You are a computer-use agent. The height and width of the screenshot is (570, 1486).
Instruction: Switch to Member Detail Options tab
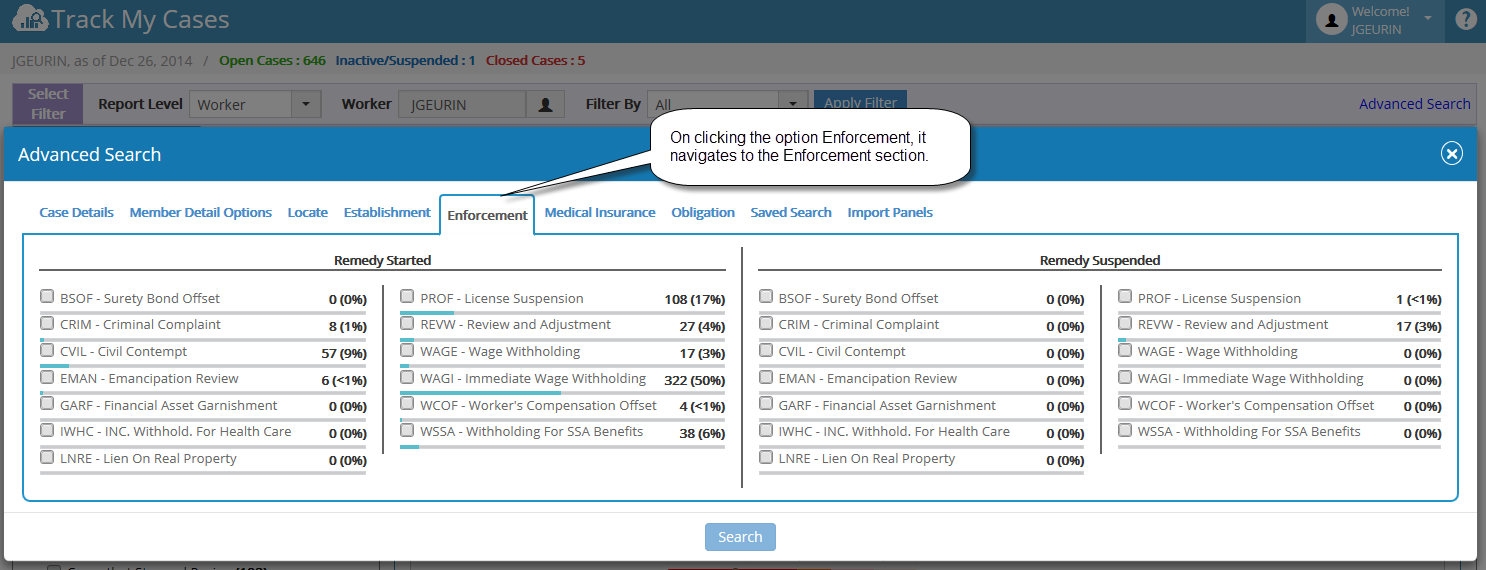pos(201,212)
